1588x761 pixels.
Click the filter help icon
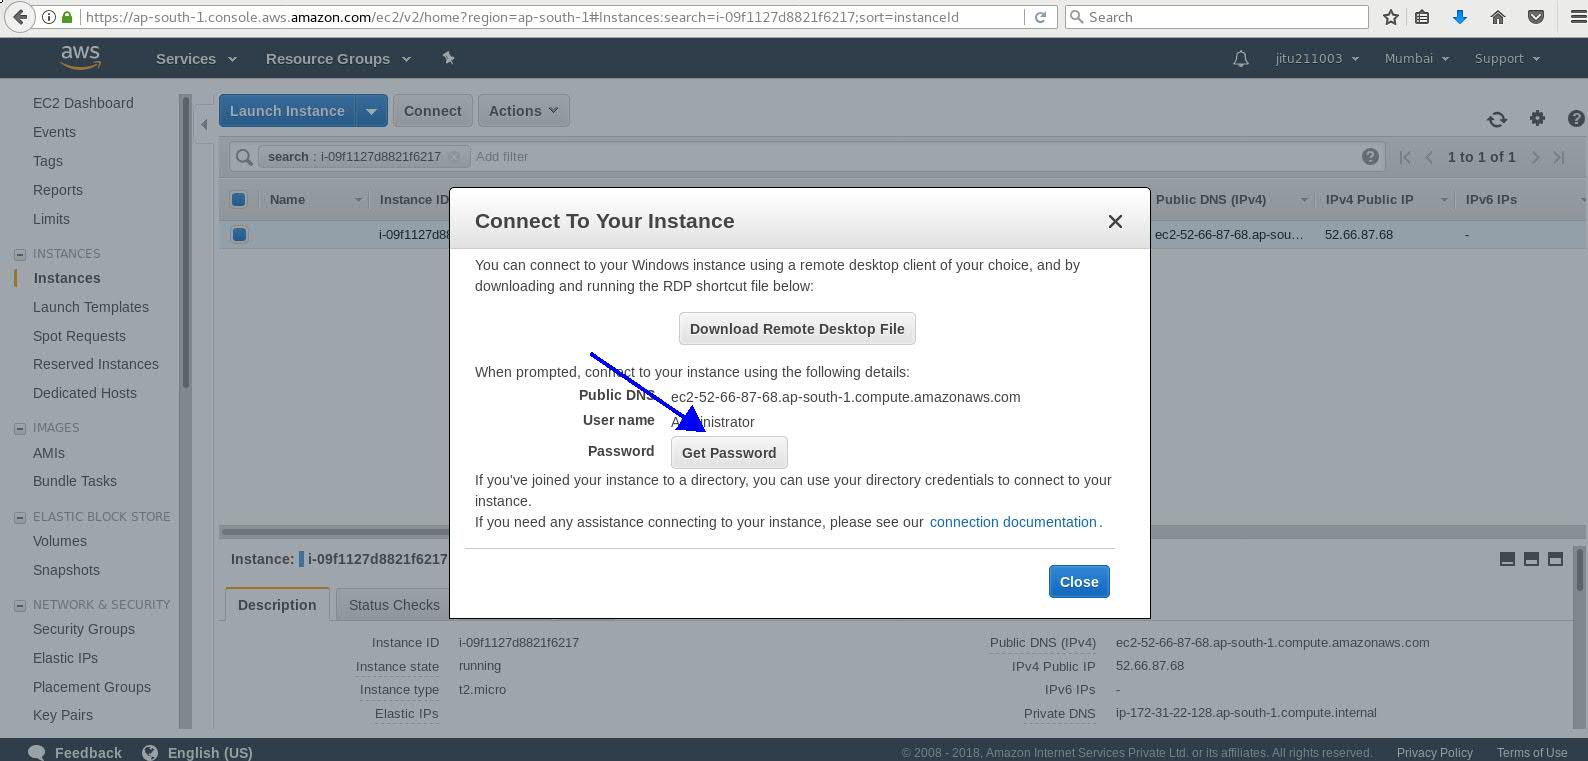pos(1370,156)
